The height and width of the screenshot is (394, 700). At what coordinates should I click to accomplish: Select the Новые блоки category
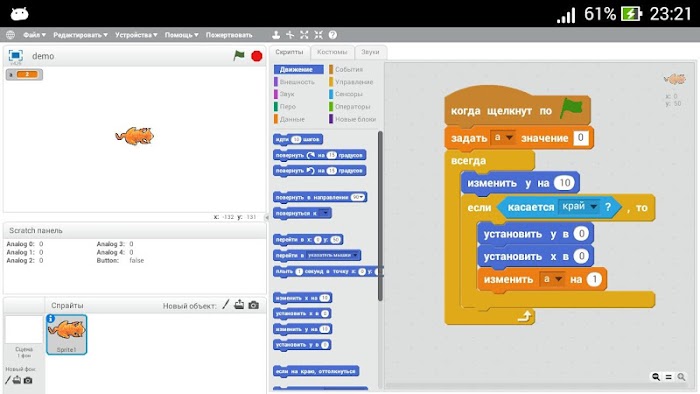[353, 119]
